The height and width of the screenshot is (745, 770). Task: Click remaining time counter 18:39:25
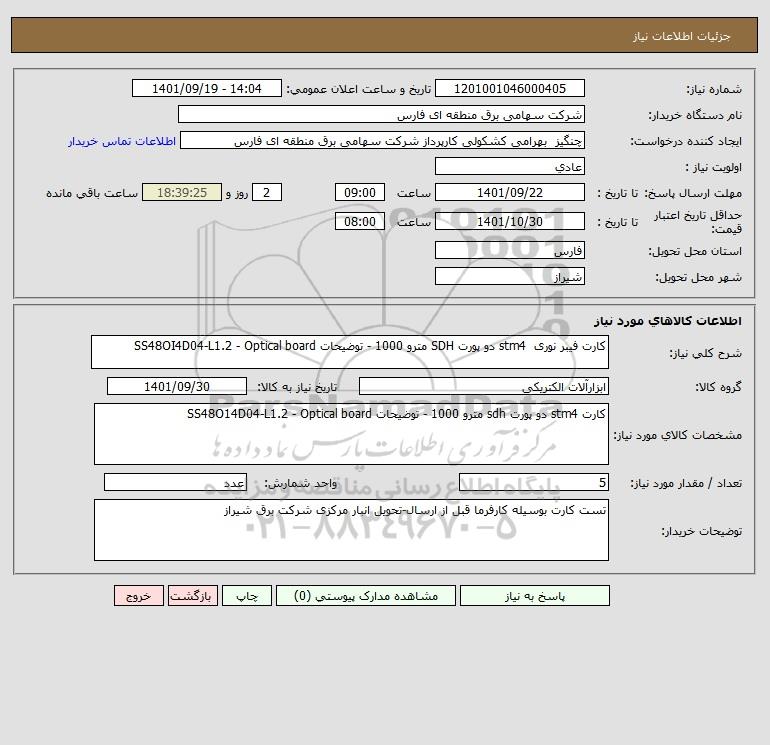(x=182, y=193)
